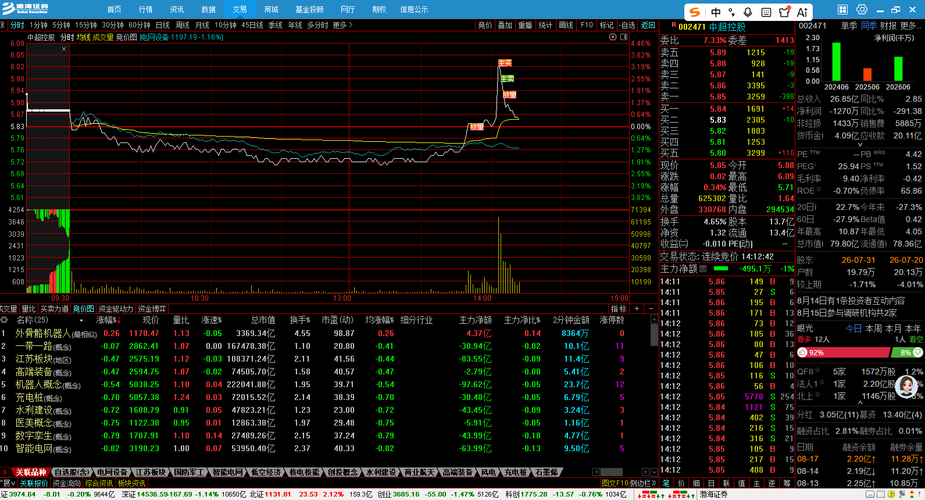Image resolution: width=925 pixels, height=500 pixels.
Task: Click the 叠加 overlay button
Action: pos(505,25)
